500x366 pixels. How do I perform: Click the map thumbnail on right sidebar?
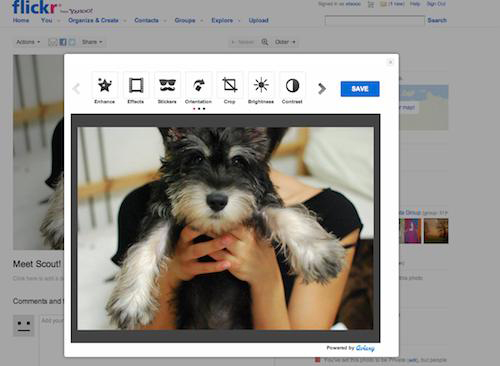point(423,107)
